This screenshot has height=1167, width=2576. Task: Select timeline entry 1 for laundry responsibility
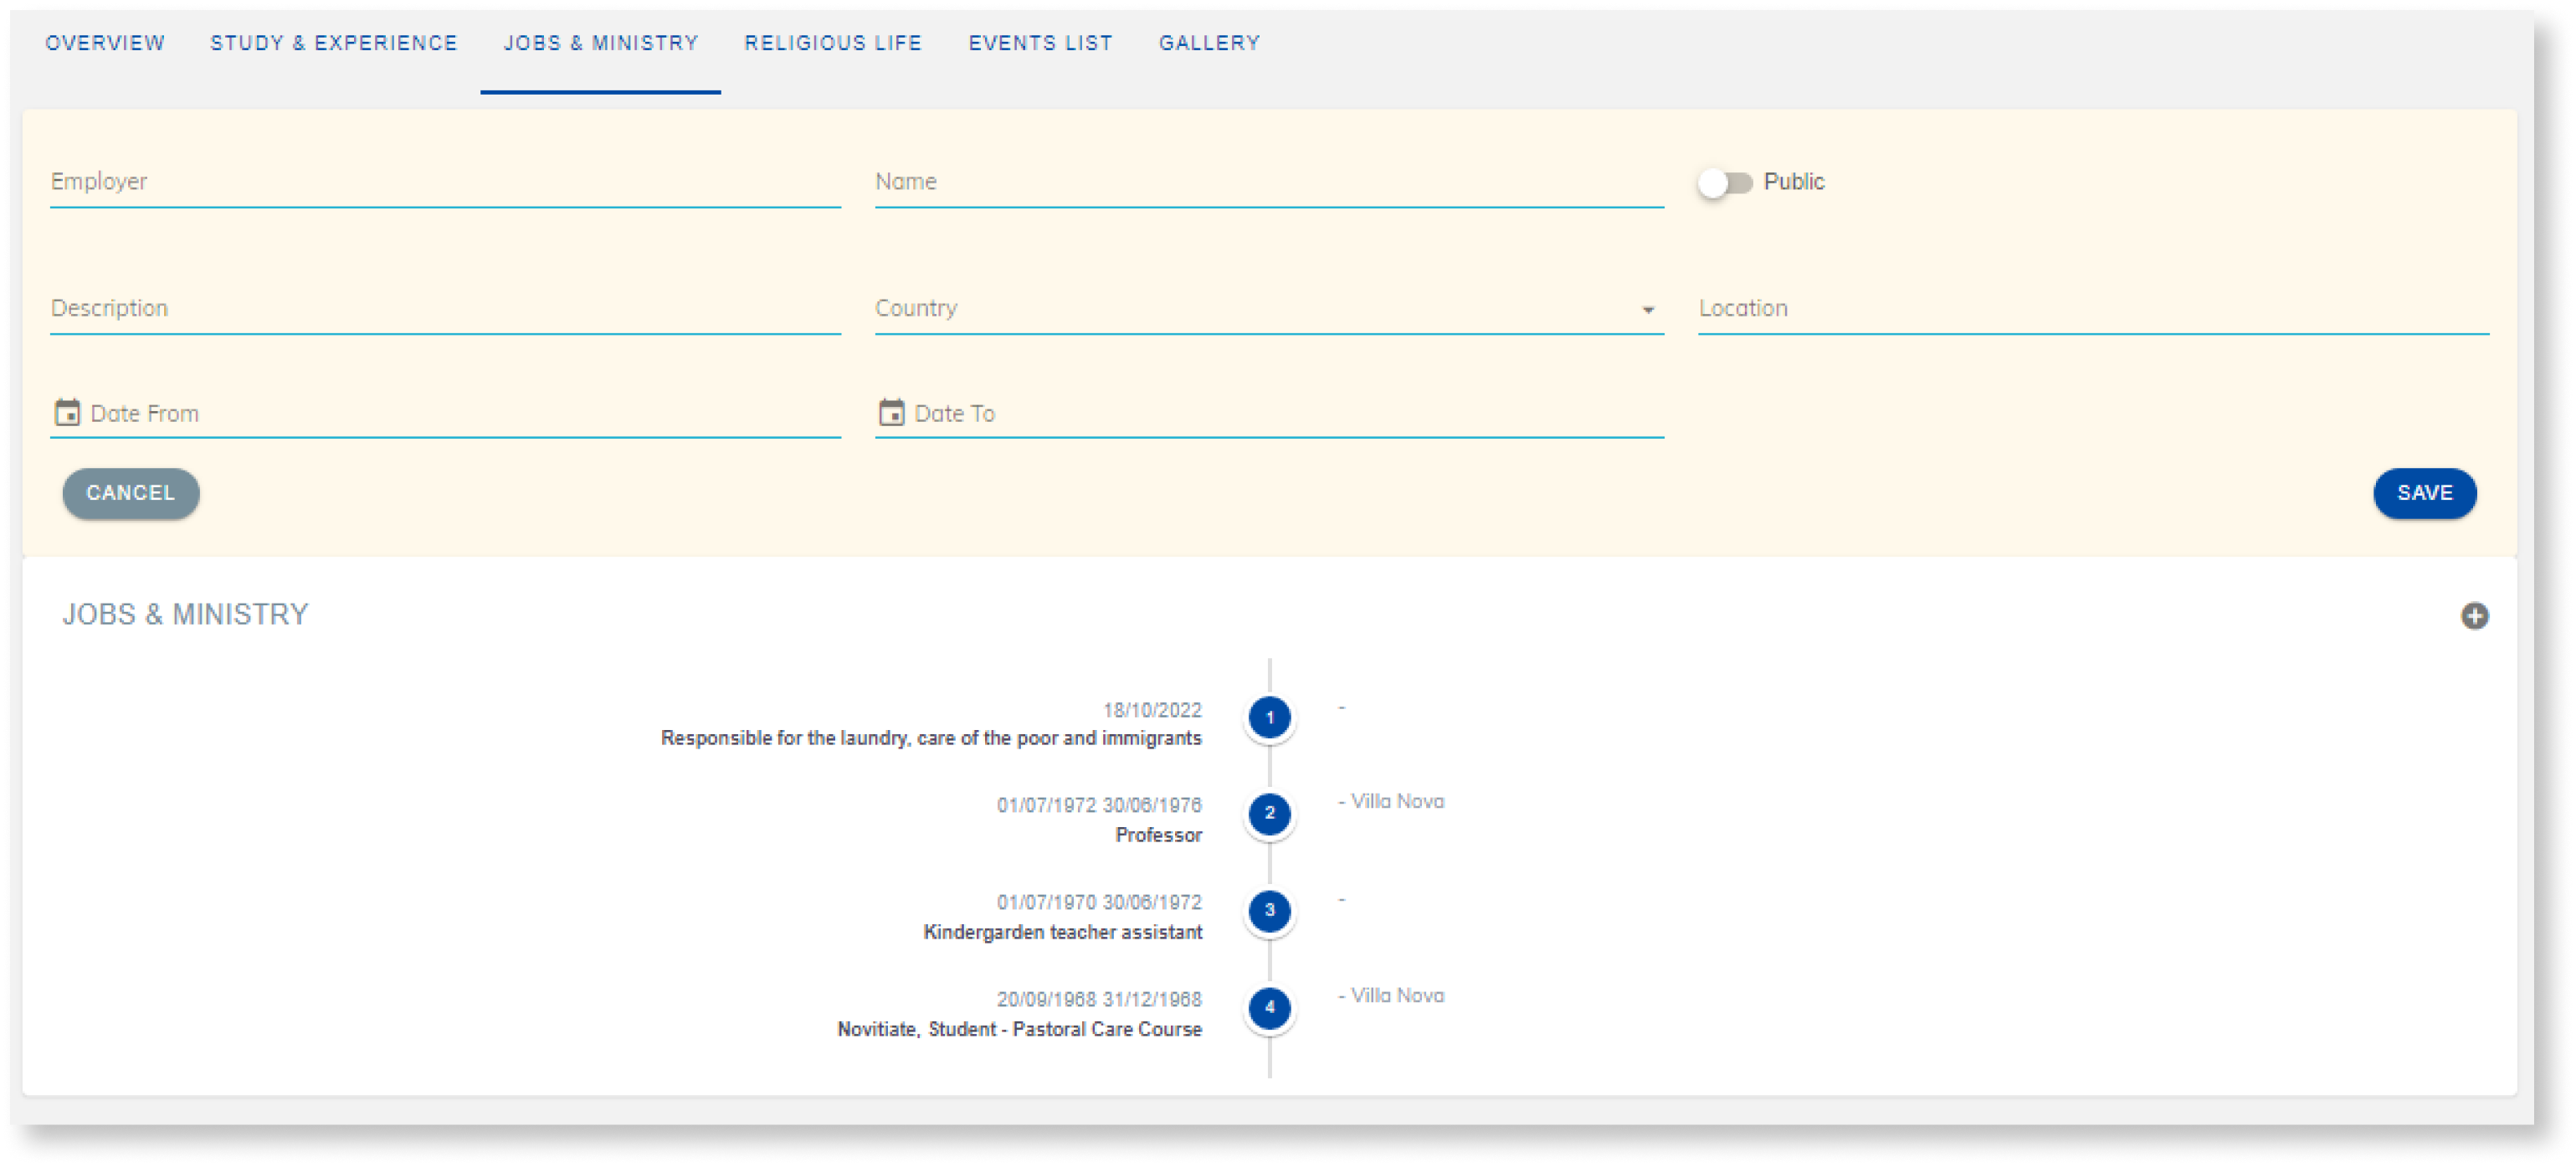(x=1270, y=716)
